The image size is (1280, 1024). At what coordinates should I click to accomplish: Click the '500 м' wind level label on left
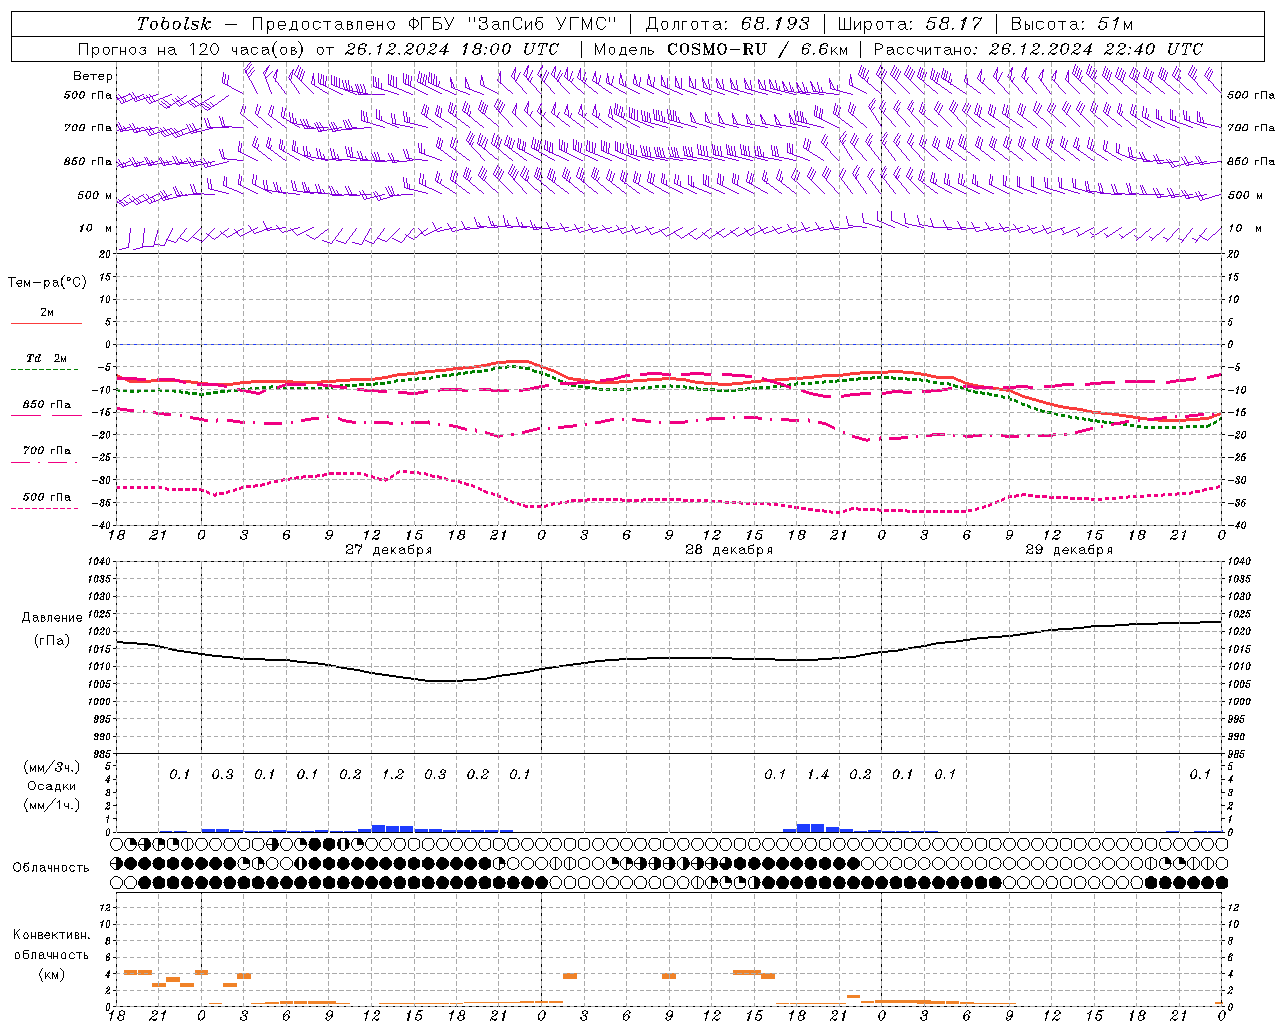pos(95,196)
